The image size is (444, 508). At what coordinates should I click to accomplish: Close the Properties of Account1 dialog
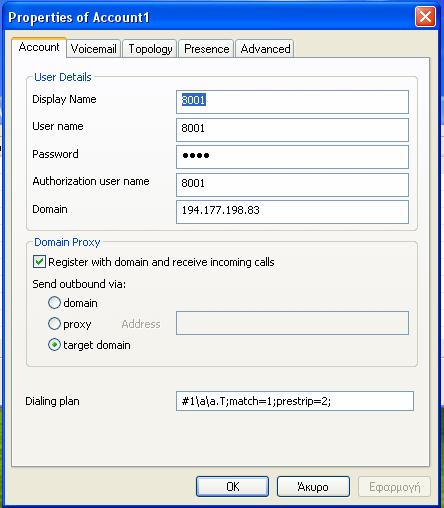click(425, 17)
